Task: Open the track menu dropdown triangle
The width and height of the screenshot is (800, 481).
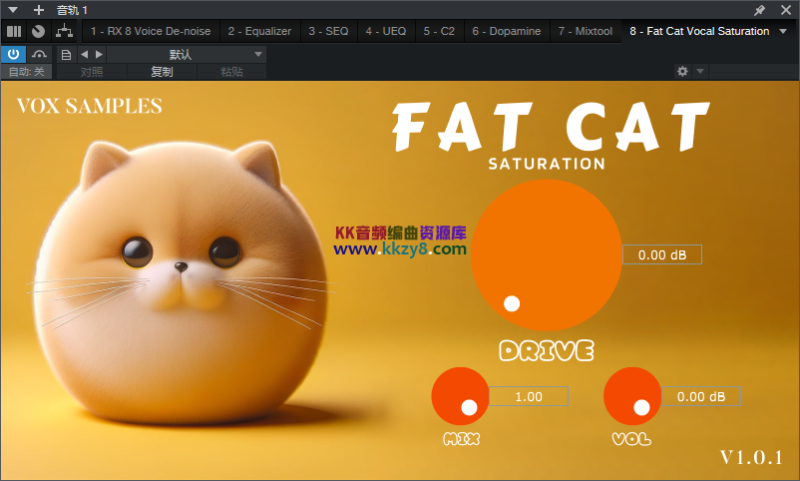Action: point(13,10)
